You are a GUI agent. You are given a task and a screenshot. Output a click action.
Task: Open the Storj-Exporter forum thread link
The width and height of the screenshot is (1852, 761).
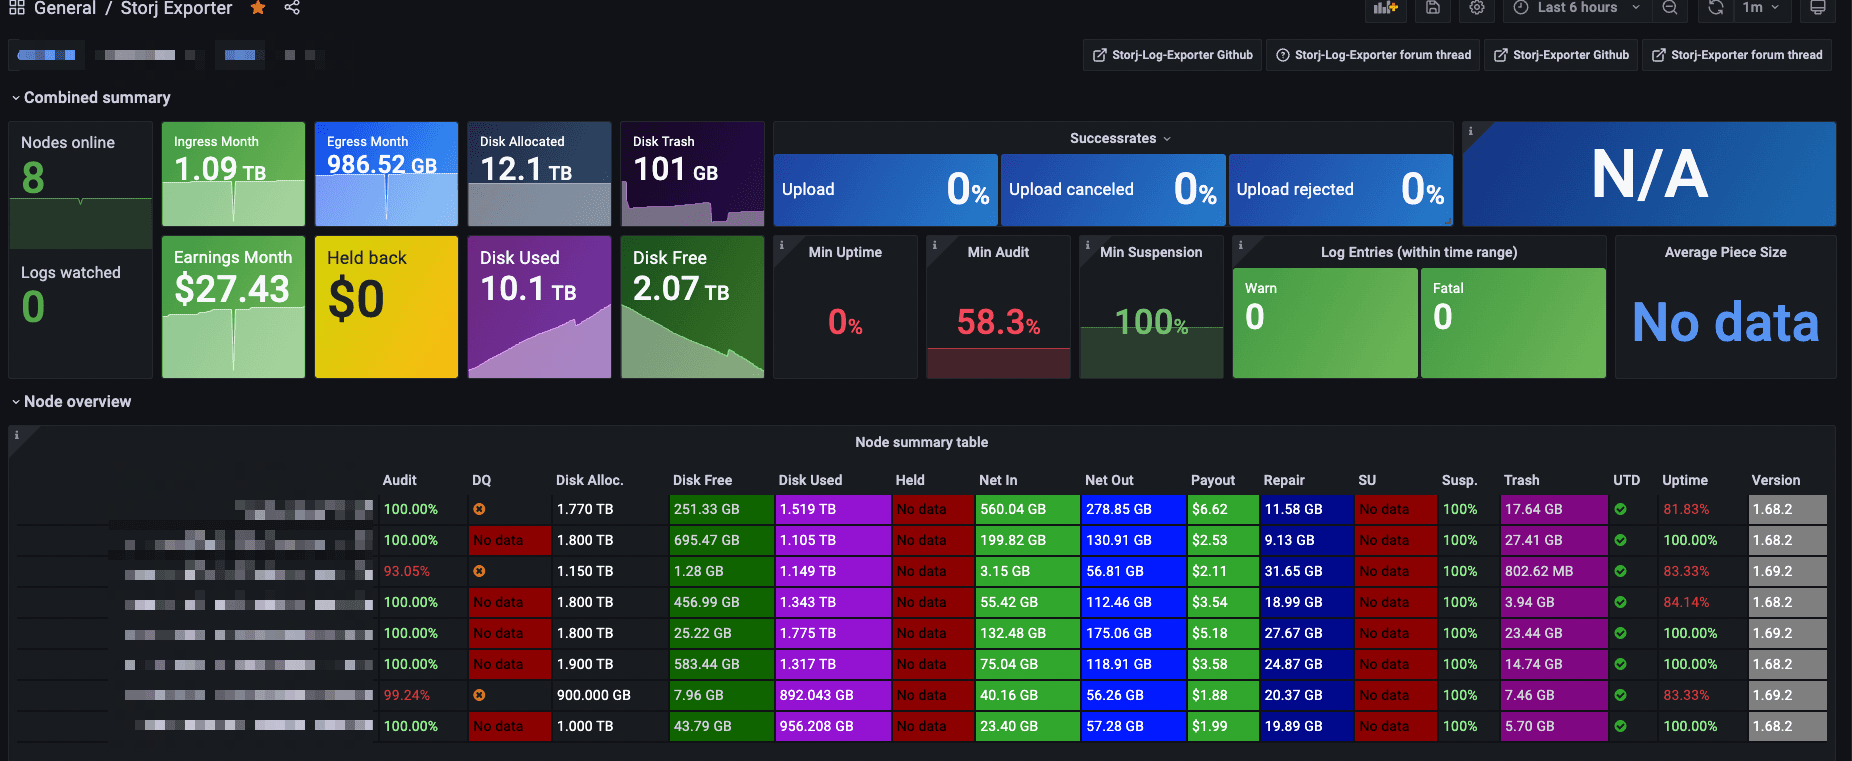click(x=1736, y=55)
